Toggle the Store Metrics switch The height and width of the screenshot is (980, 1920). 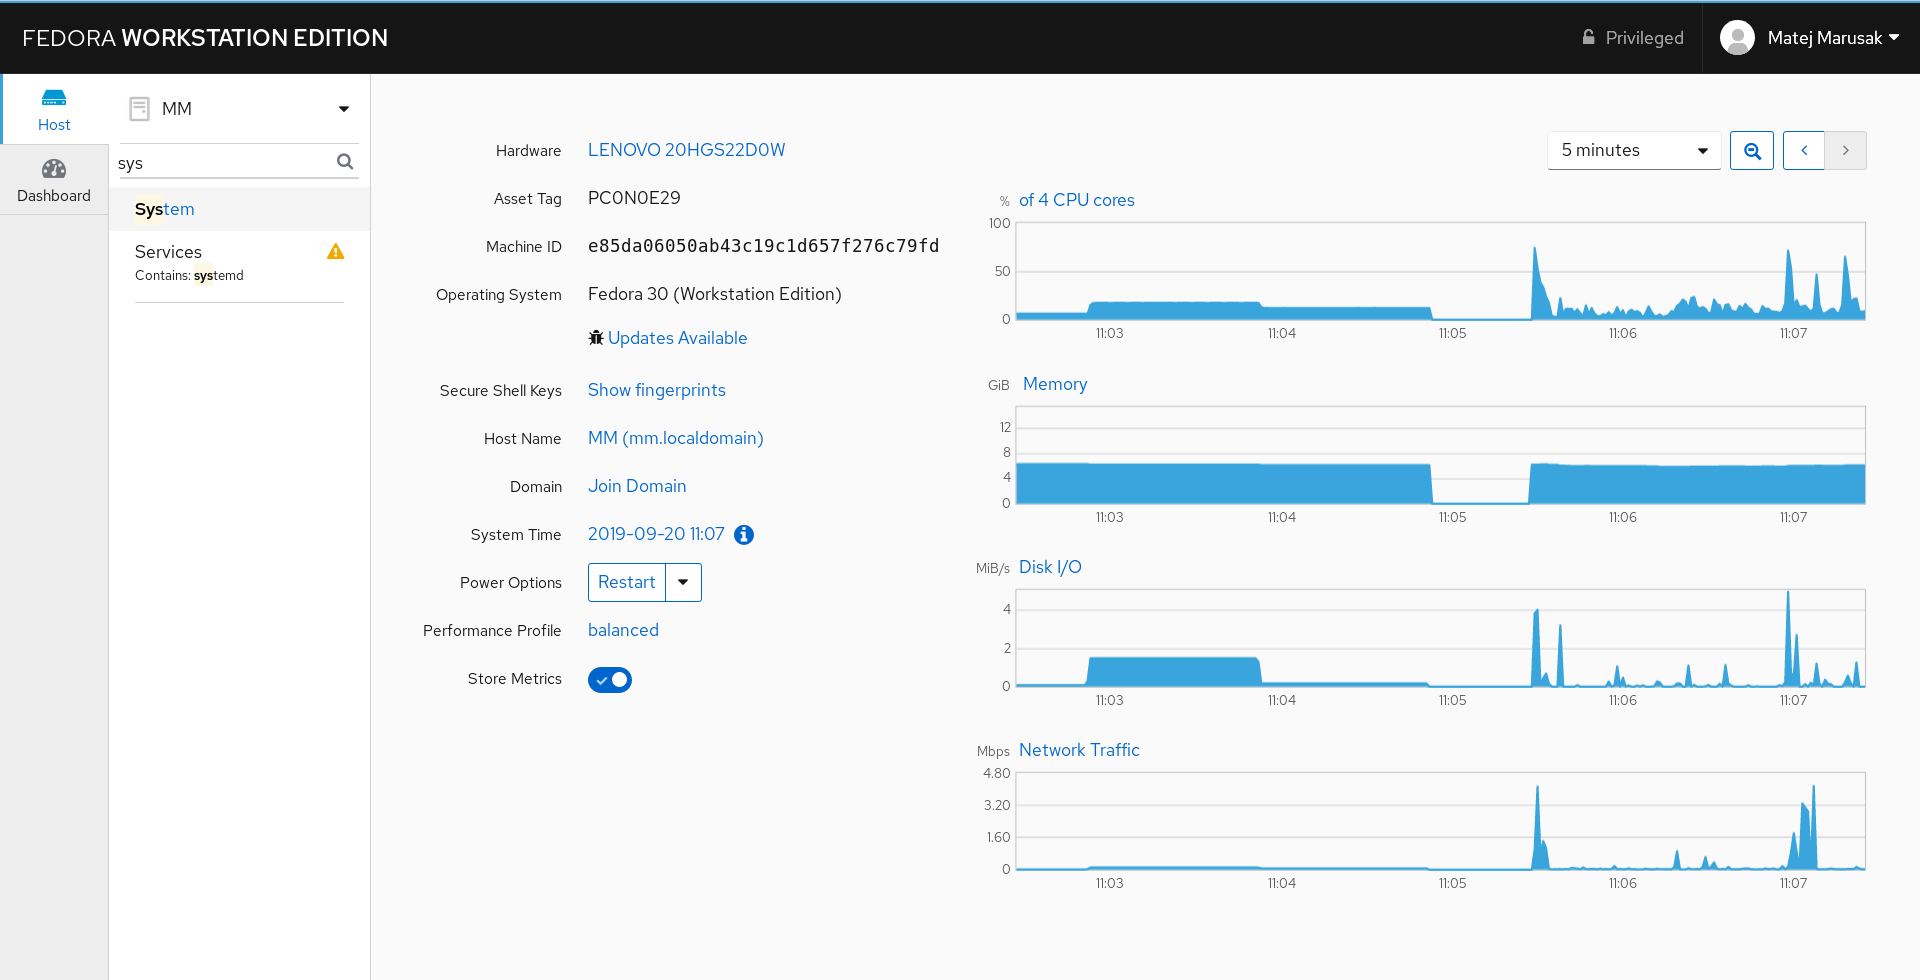[x=610, y=680]
